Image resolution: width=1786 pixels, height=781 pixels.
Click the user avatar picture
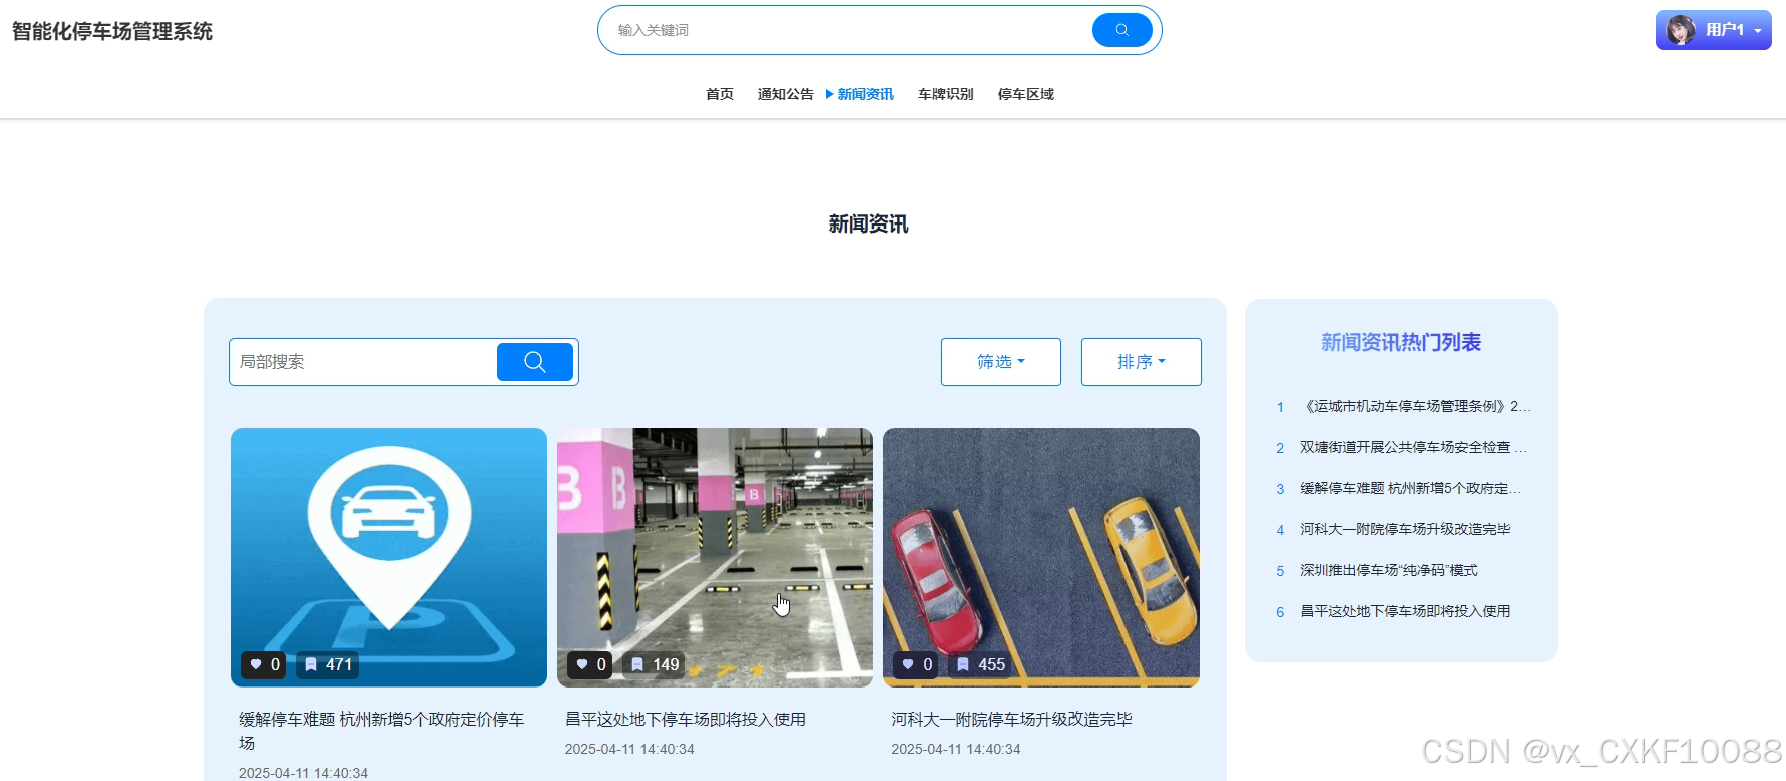(1681, 30)
